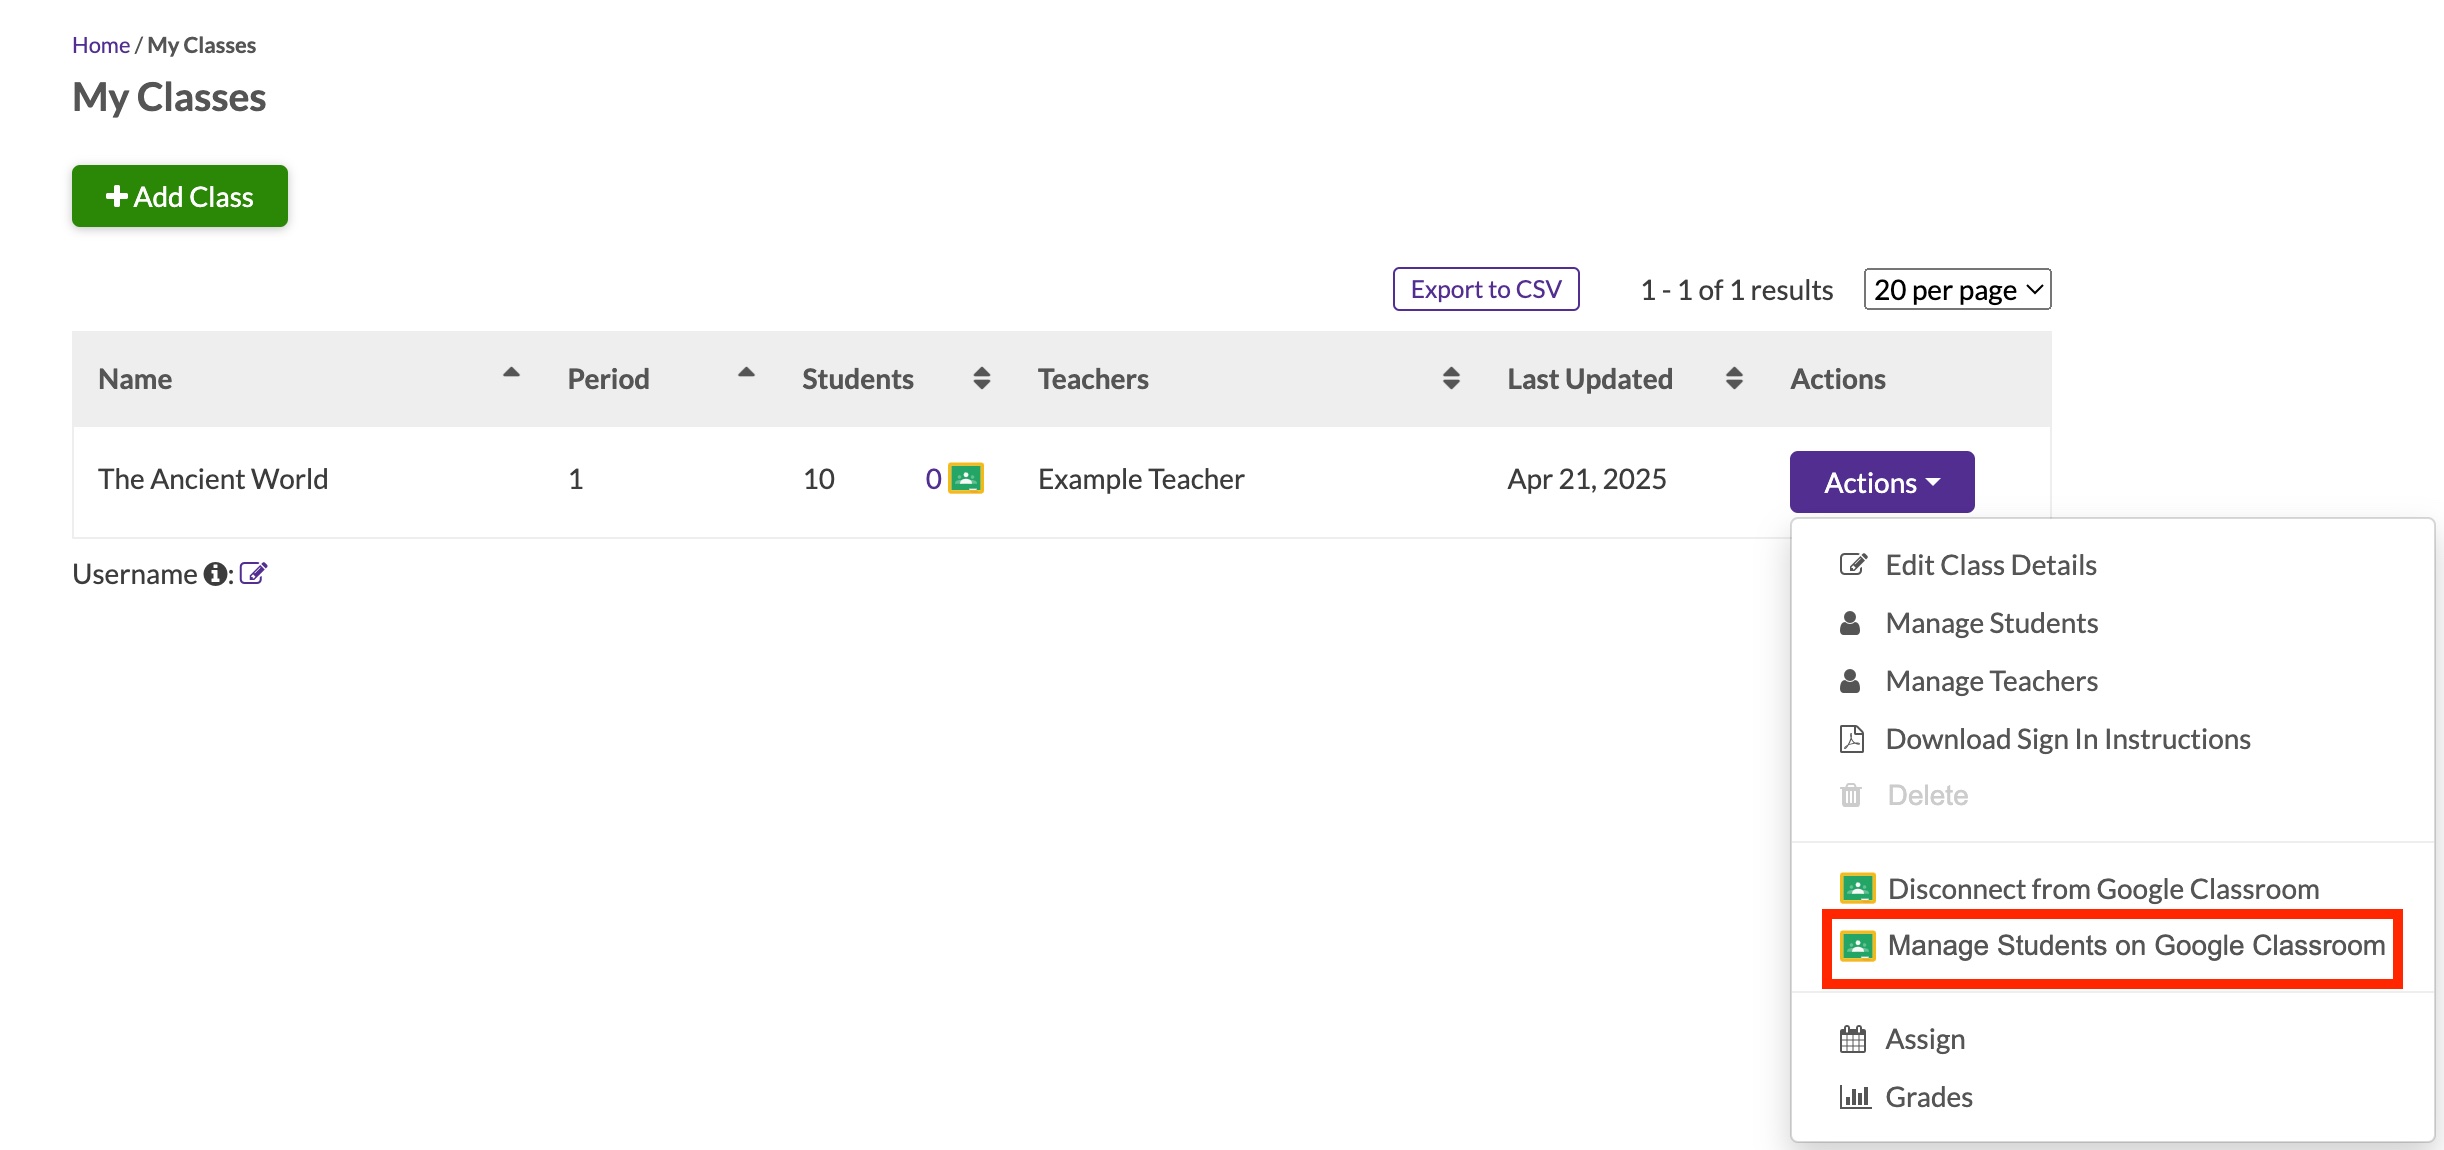Click the Edit Class Details pencil icon
Screen dimensions: 2444x1150
point(1853,563)
